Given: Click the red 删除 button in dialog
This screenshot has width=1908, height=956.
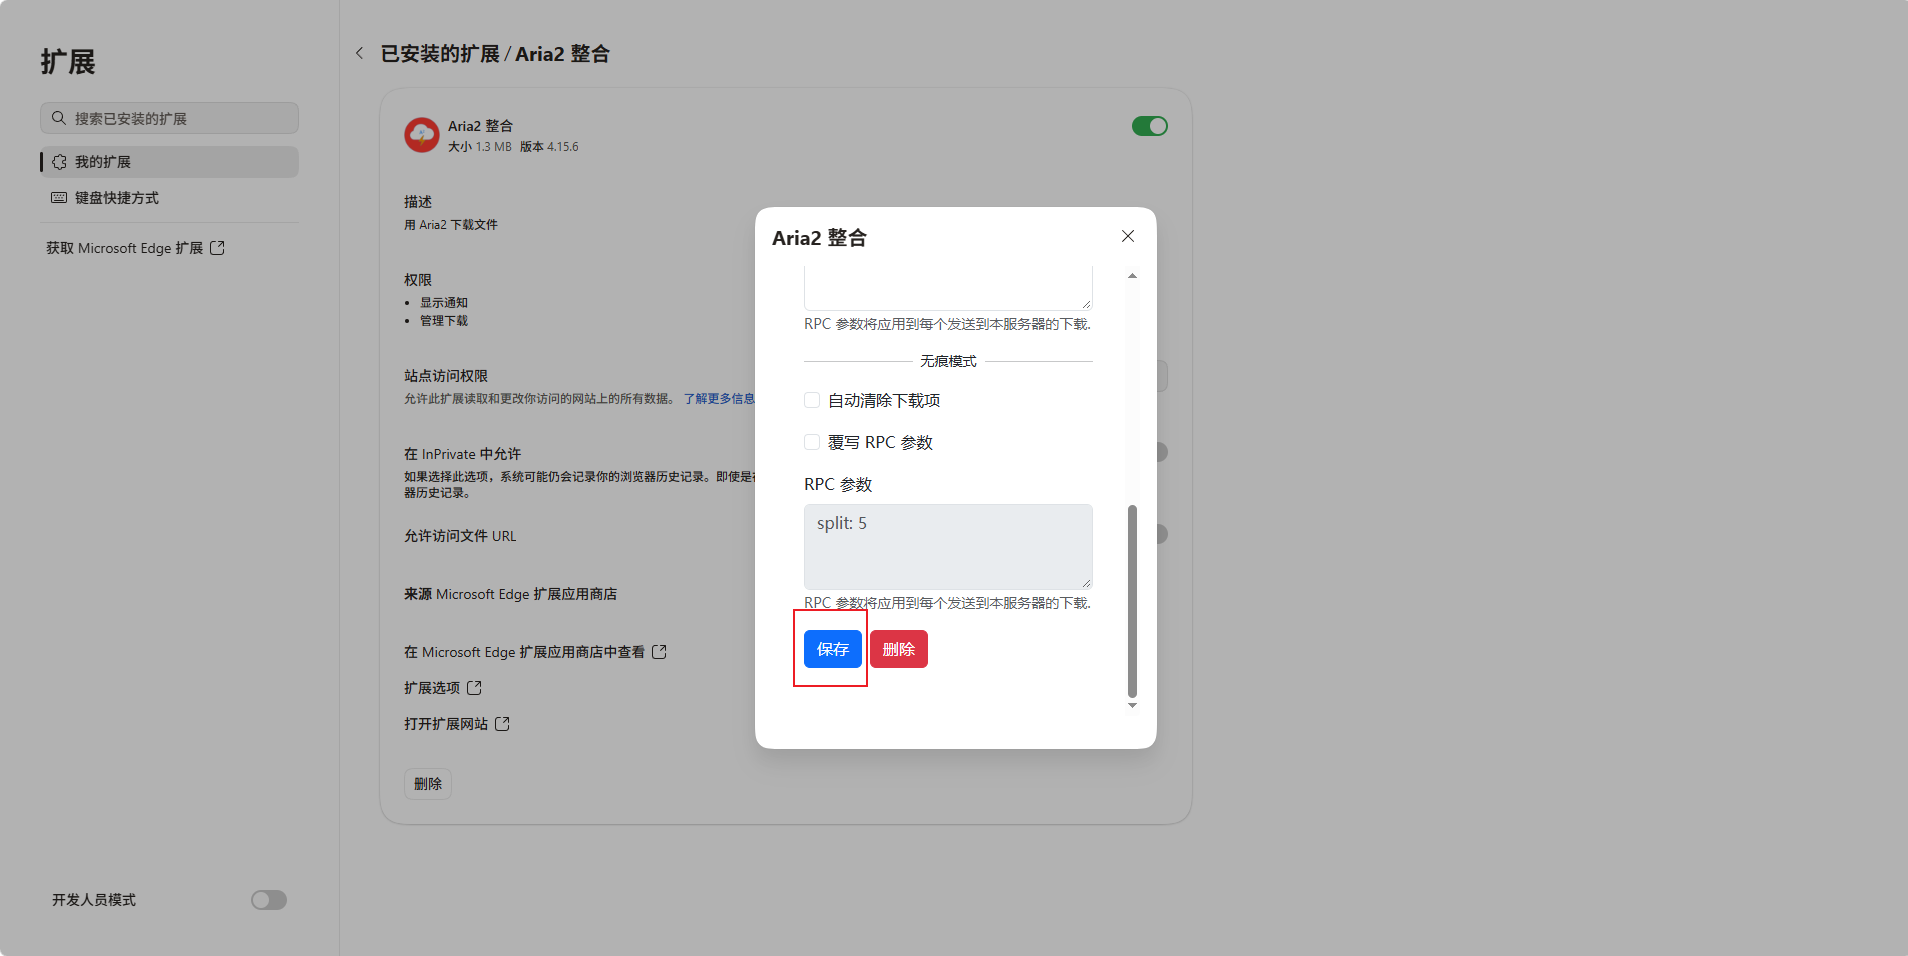Looking at the screenshot, I should [898, 649].
